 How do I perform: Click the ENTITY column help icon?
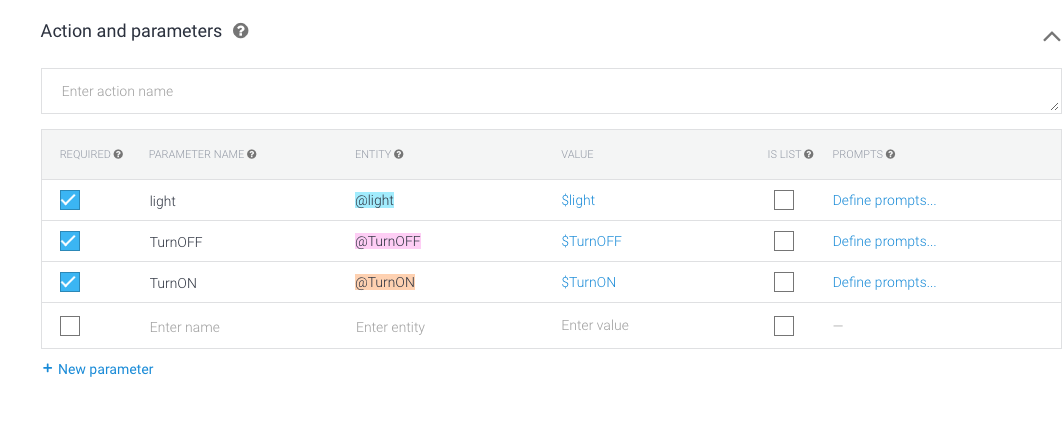point(399,155)
